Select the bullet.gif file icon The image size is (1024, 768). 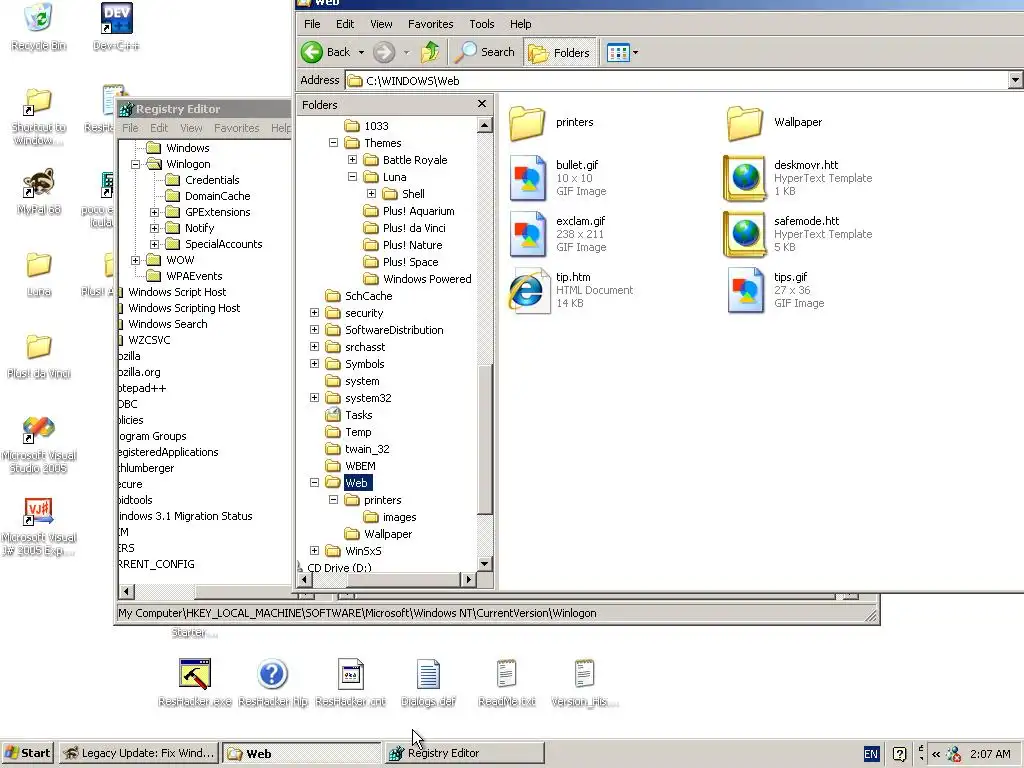click(x=528, y=178)
